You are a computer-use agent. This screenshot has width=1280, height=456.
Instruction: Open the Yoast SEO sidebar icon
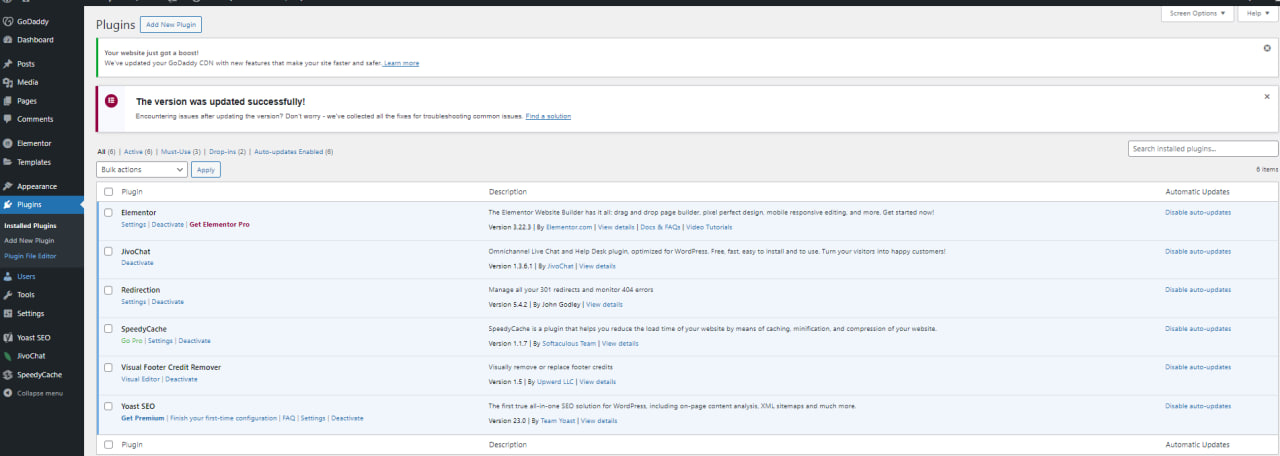[8, 338]
